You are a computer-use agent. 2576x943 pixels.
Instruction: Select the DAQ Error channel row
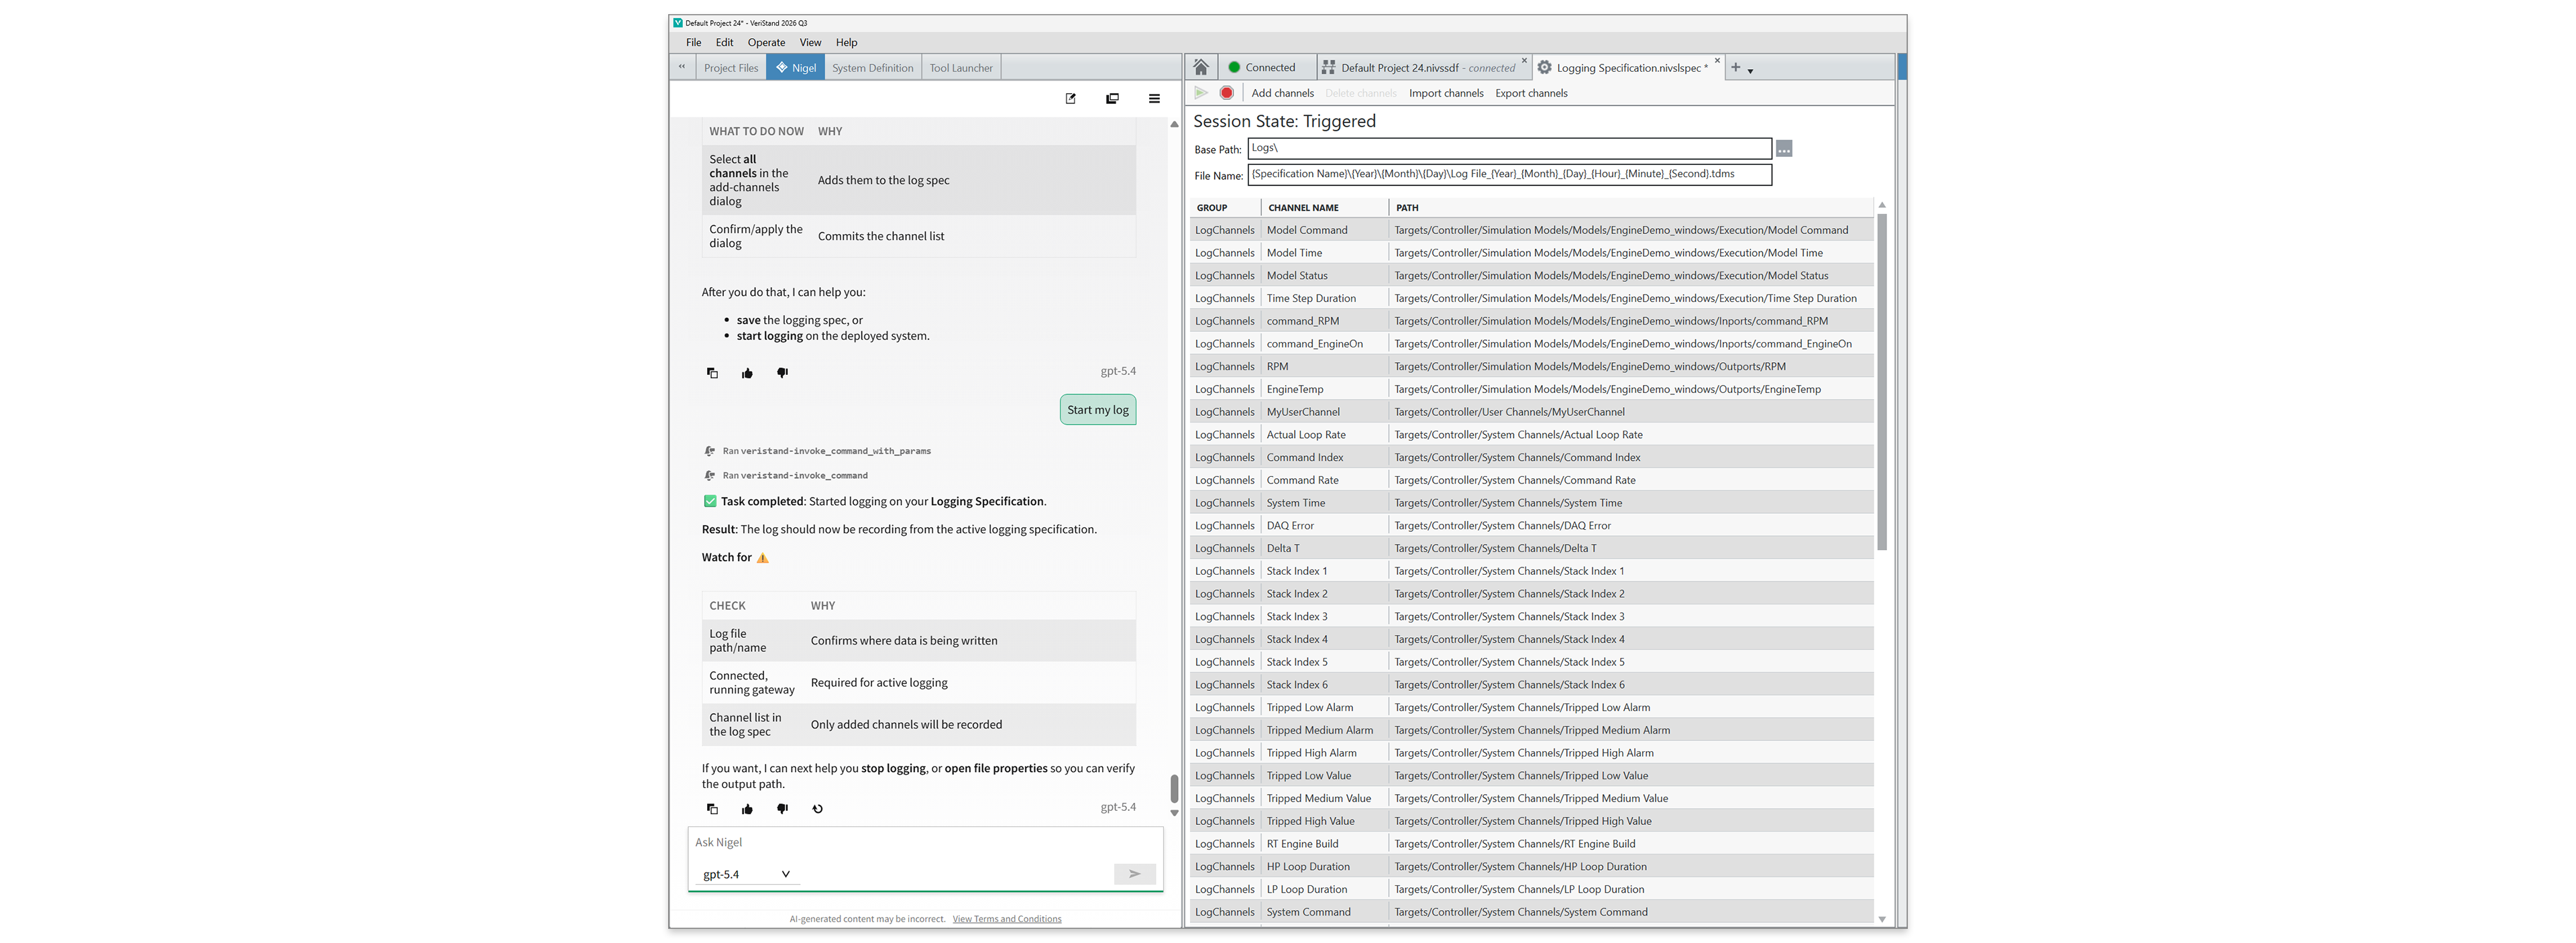[1532, 526]
